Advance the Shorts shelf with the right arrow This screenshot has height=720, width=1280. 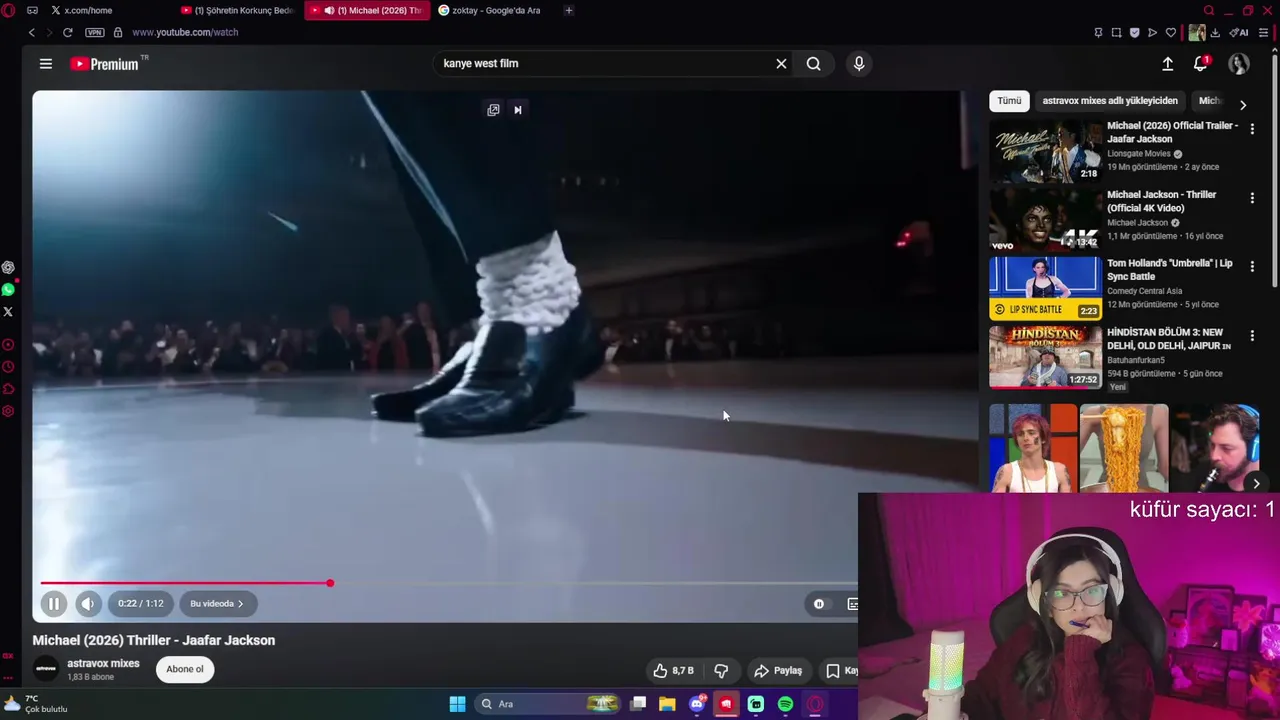coord(1256,483)
